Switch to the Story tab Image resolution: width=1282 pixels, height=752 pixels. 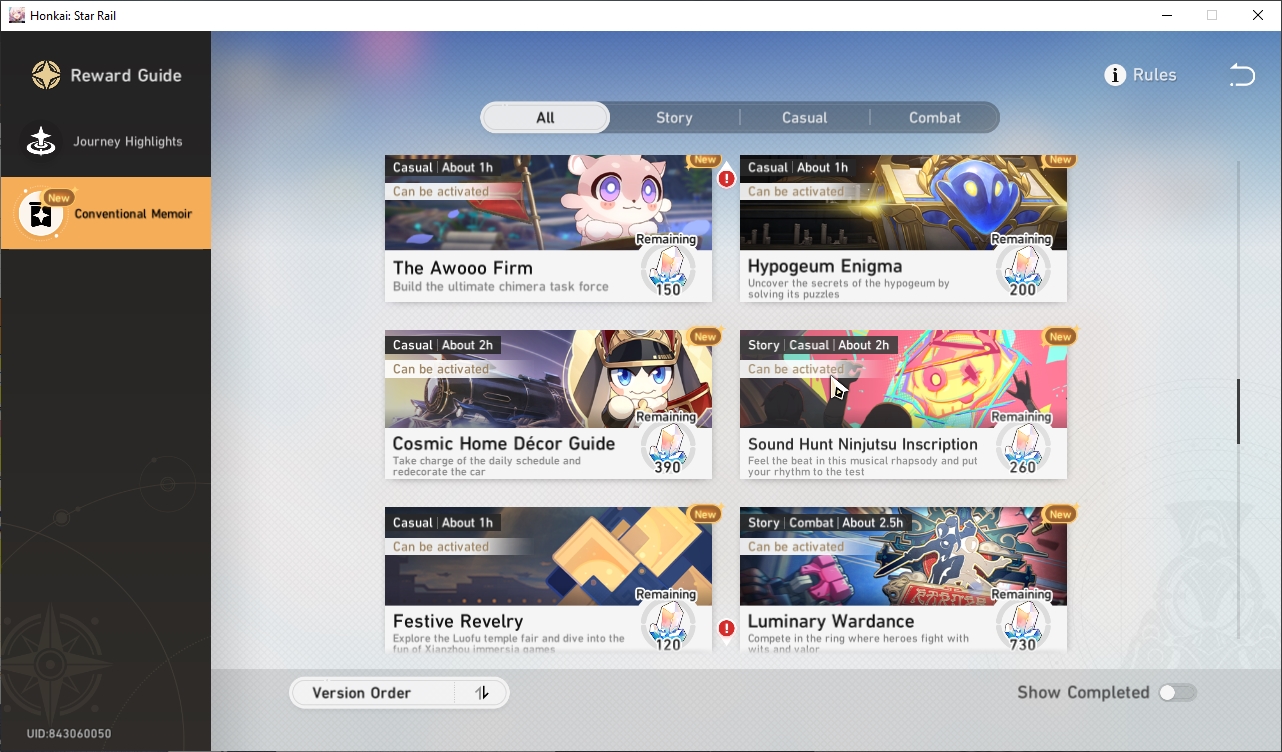tap(674, 118)
